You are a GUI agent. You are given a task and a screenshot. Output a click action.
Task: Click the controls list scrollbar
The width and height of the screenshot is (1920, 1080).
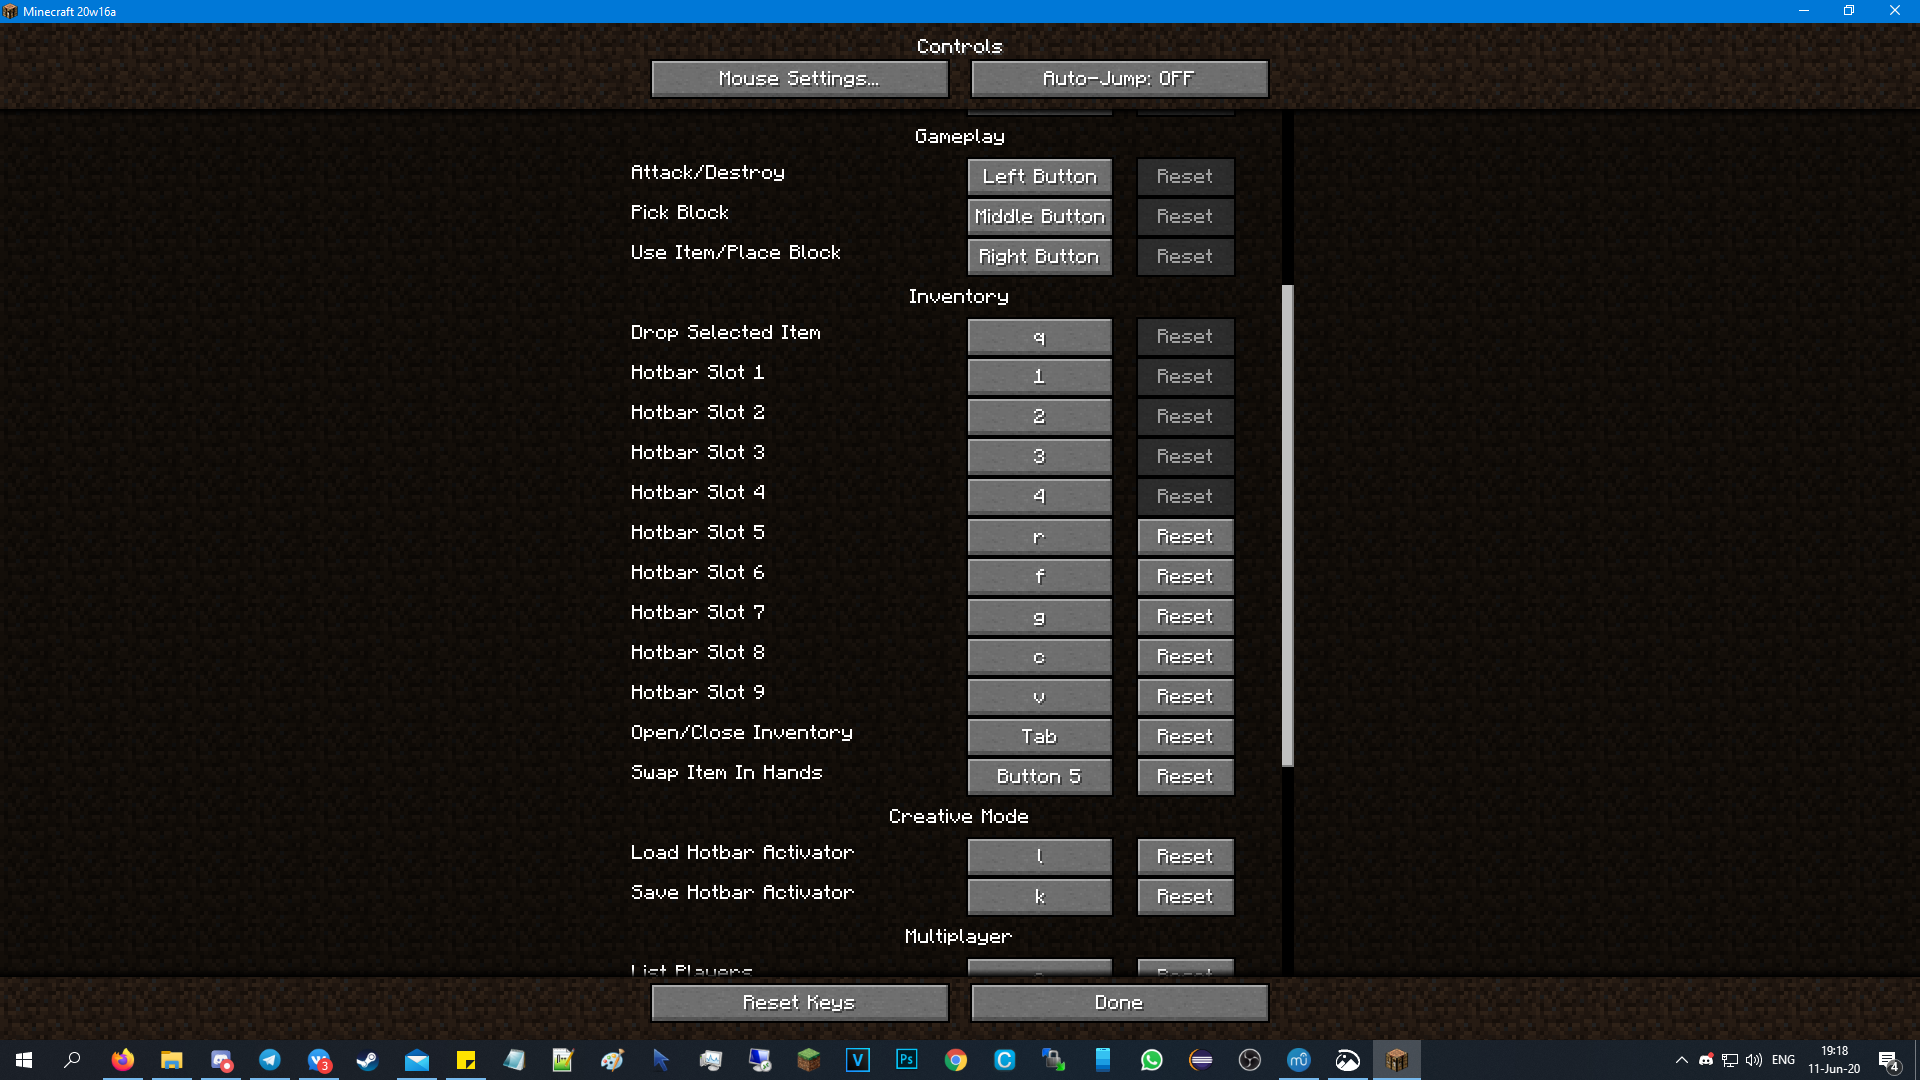click(1288, 525)
